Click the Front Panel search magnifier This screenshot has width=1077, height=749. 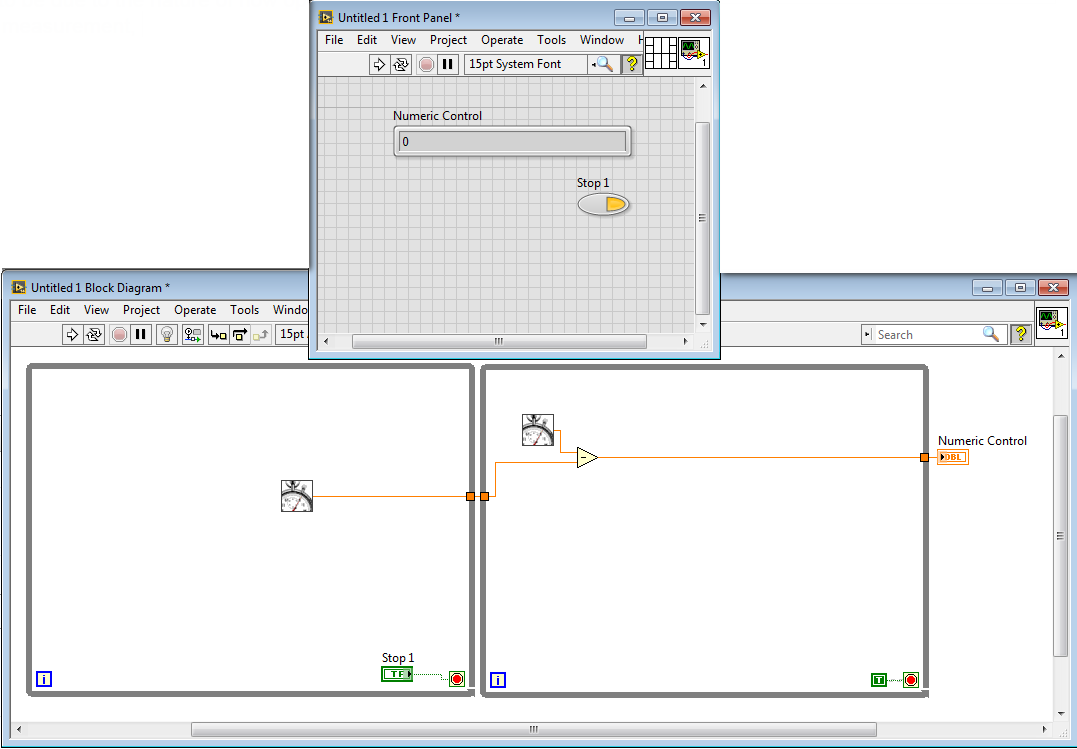(x=603, y=64)
